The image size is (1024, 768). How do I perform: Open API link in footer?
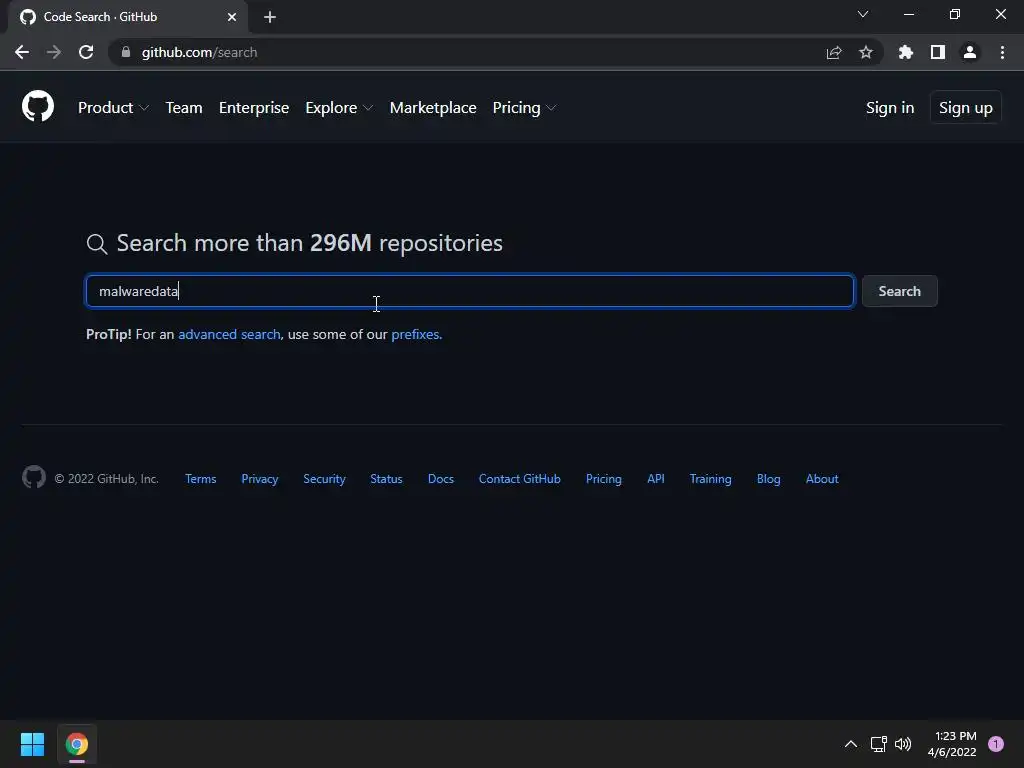(656, 479)
